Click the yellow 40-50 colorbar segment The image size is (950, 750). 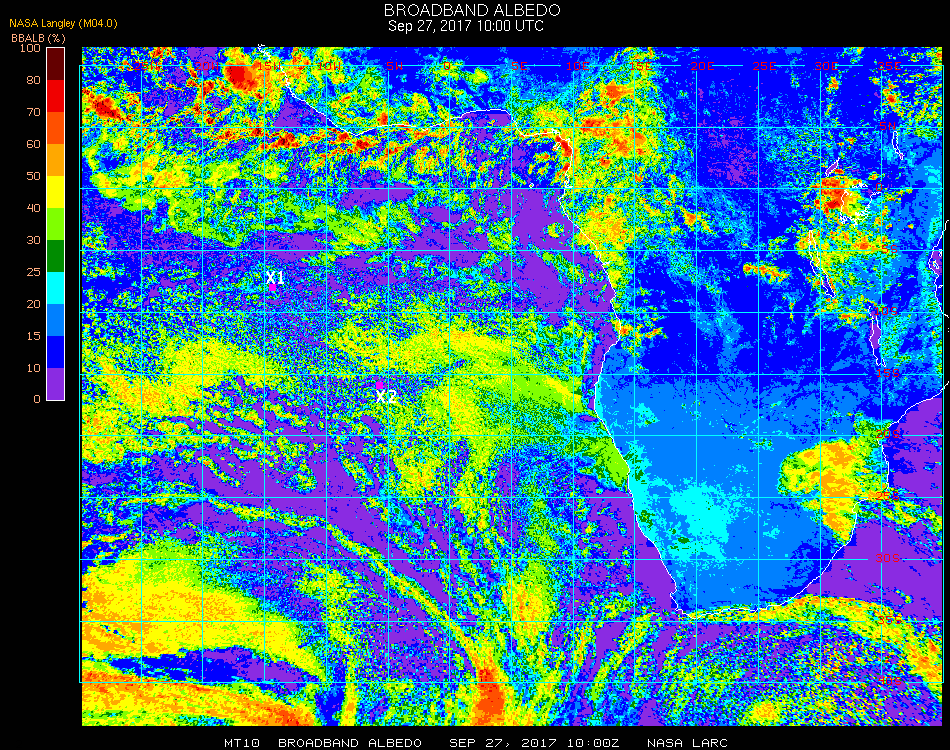56,192
